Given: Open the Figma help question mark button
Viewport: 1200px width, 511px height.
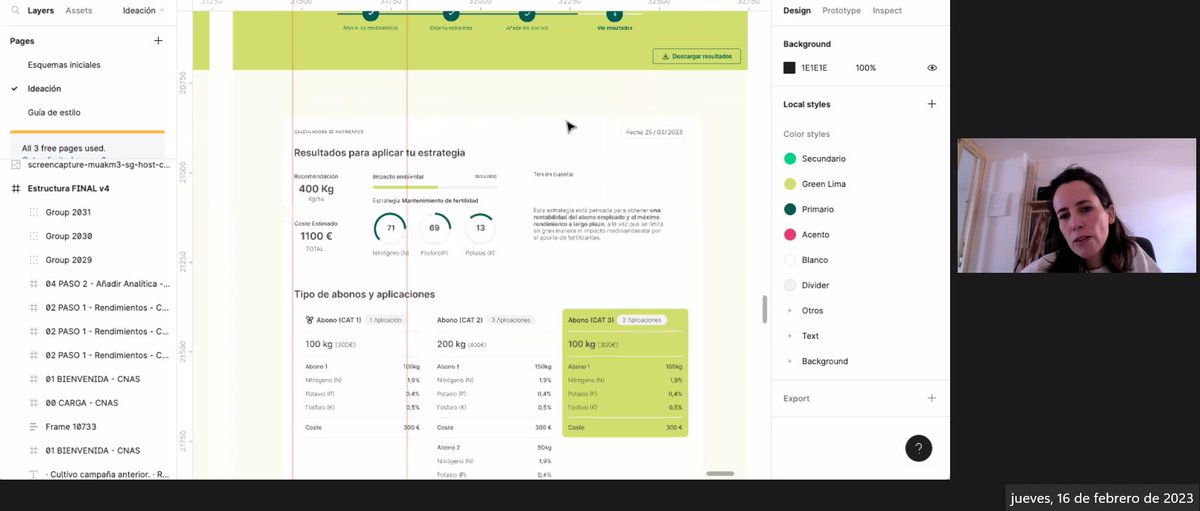Looking at the screenshot, I should [x=918, y=448].
